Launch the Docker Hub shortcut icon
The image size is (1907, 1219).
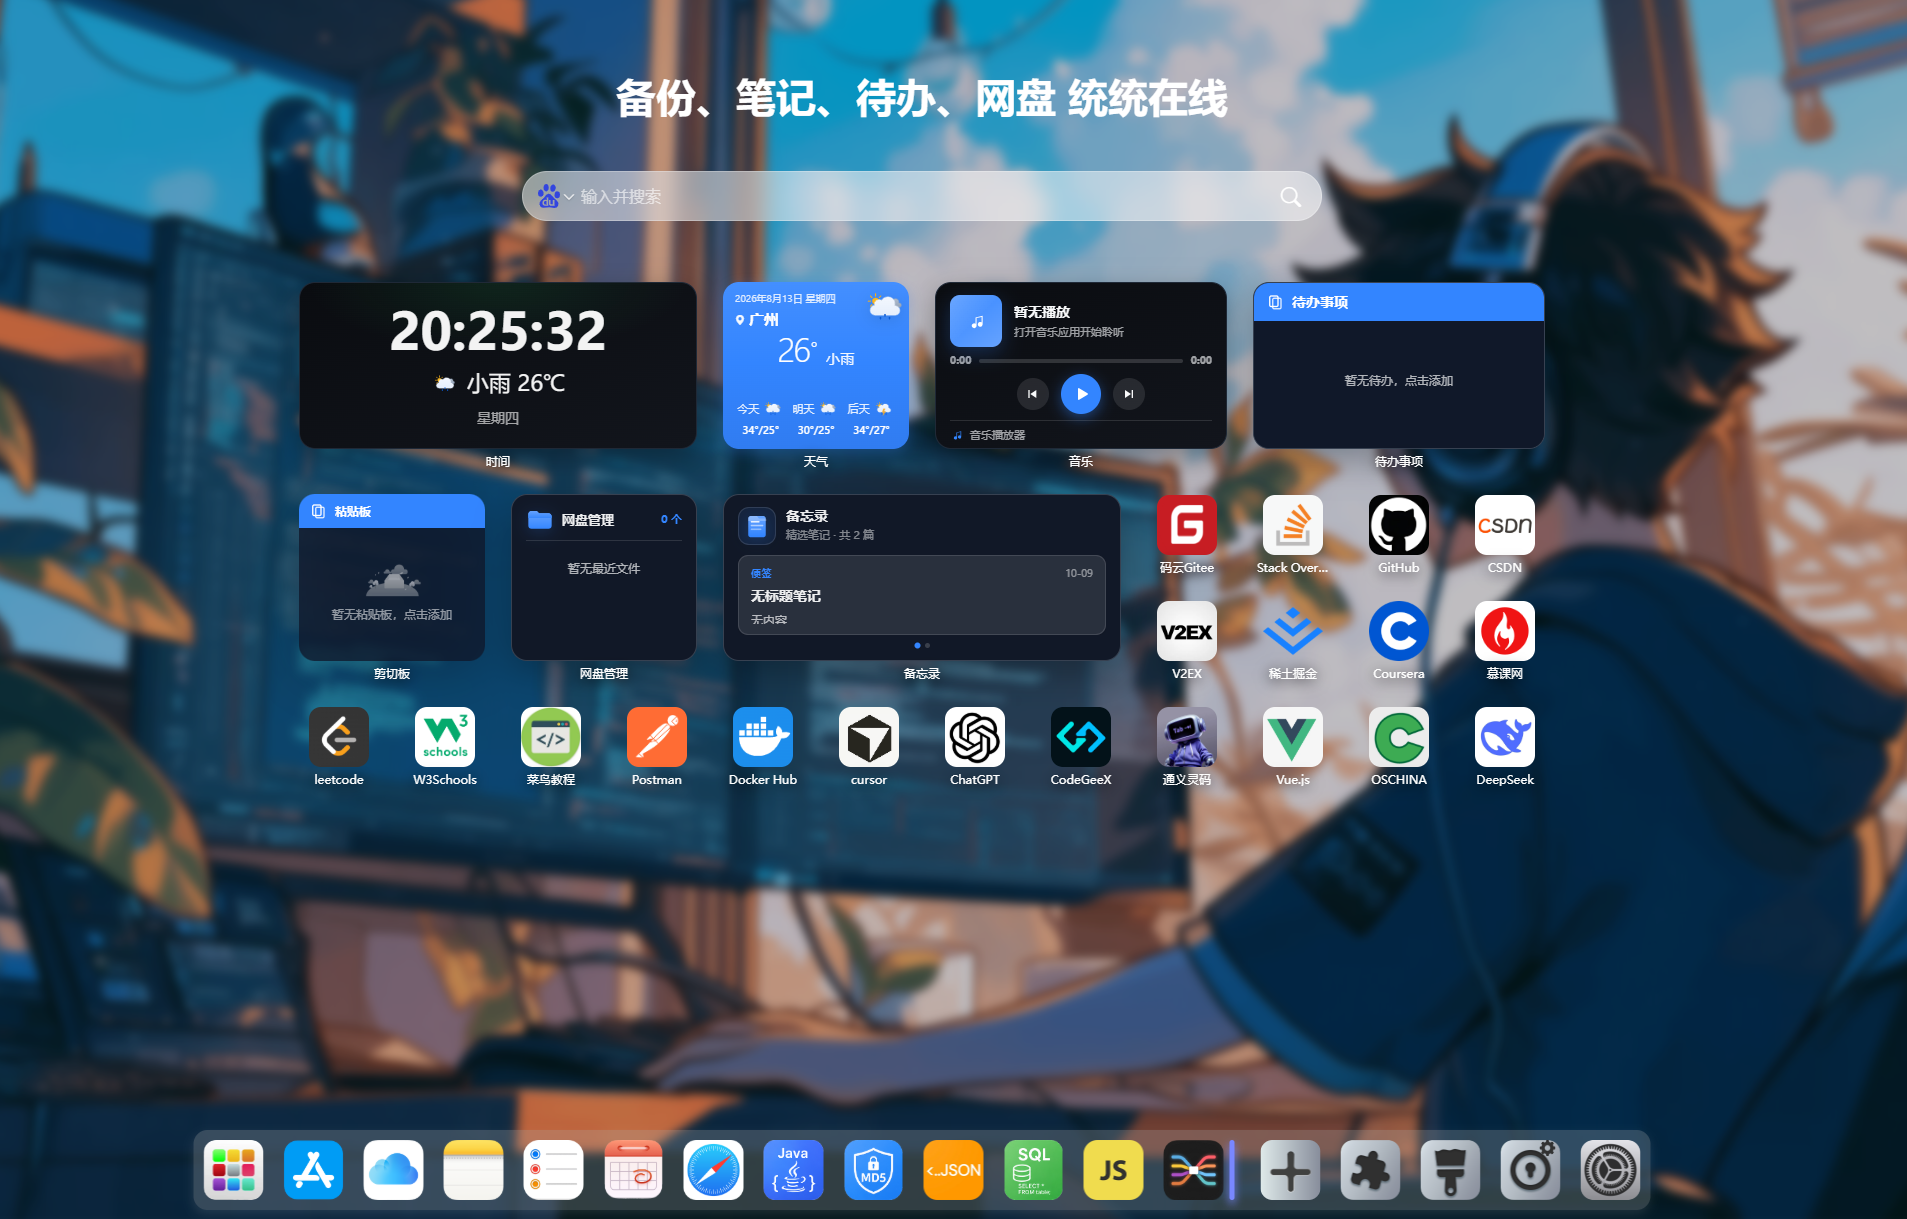[763, 737]
